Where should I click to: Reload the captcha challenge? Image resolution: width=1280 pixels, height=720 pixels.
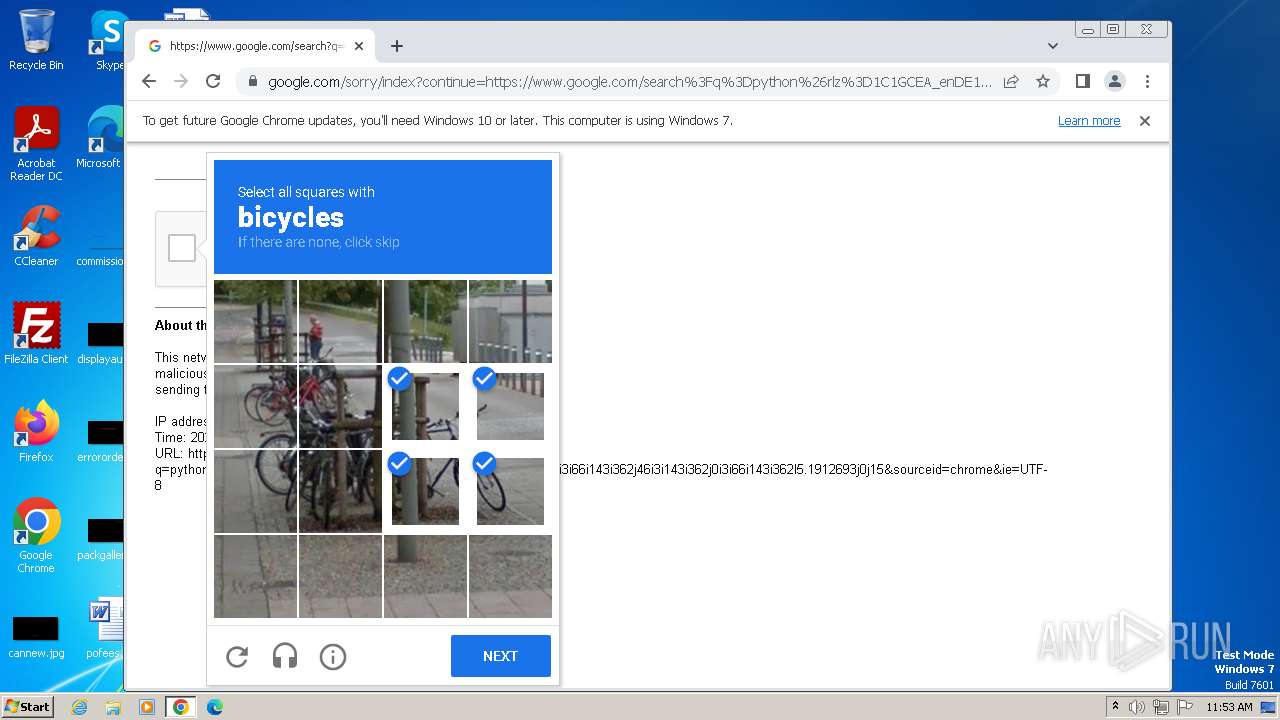[x=237, y=657]
